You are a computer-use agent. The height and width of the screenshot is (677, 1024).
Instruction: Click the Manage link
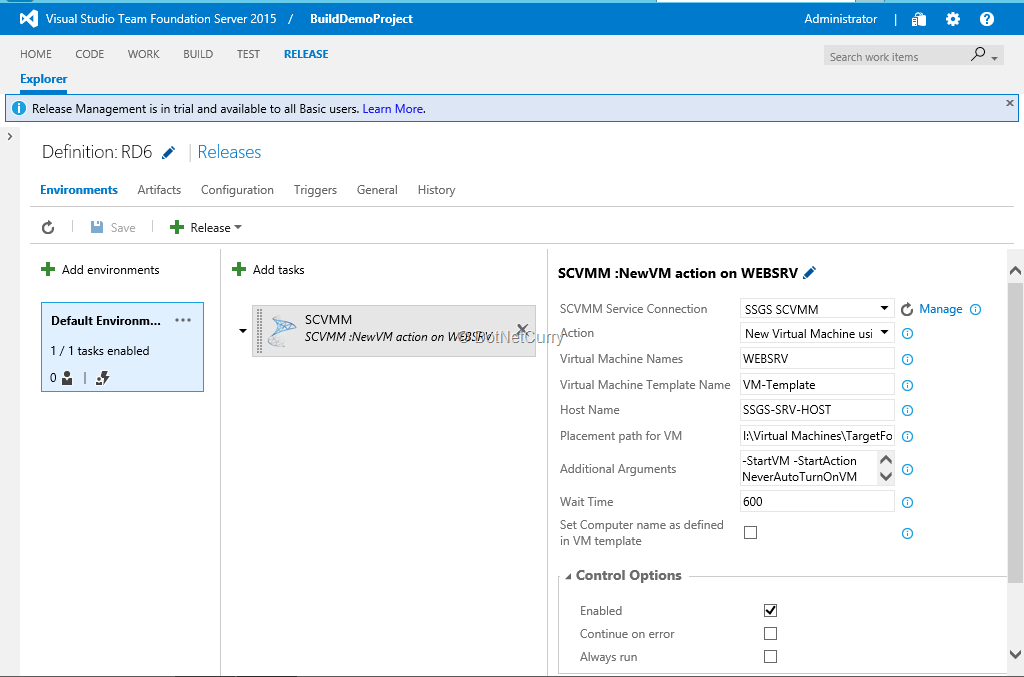pyautogui.click(x=941, y=309)
